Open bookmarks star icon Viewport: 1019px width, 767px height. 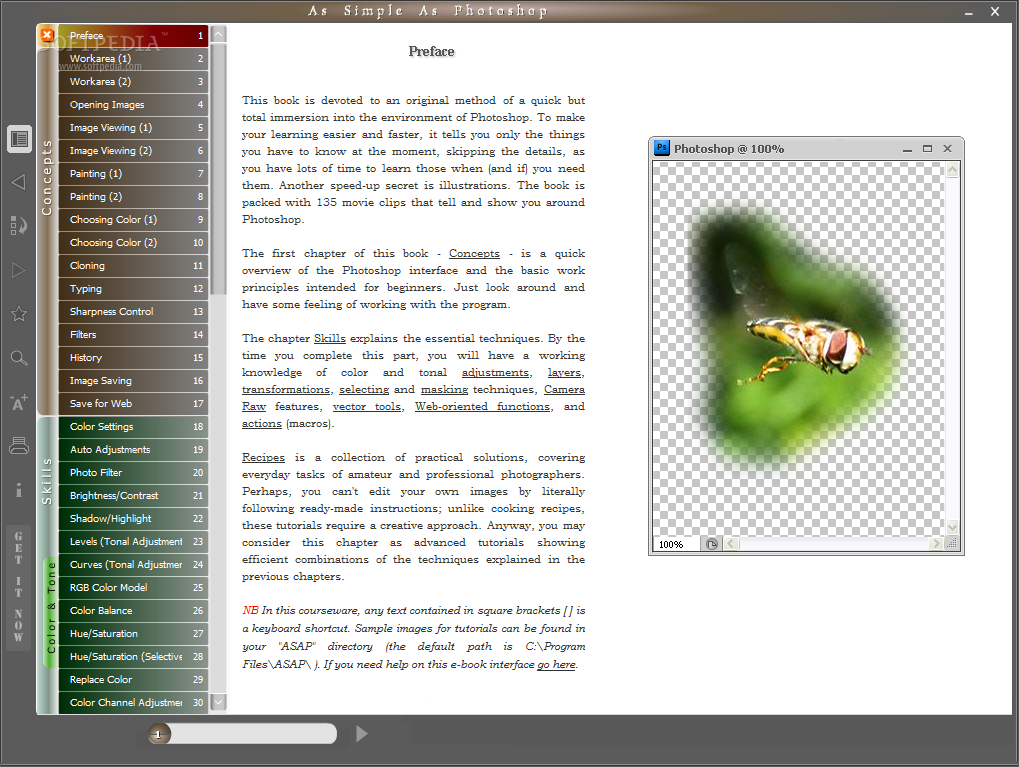point(19,314)
